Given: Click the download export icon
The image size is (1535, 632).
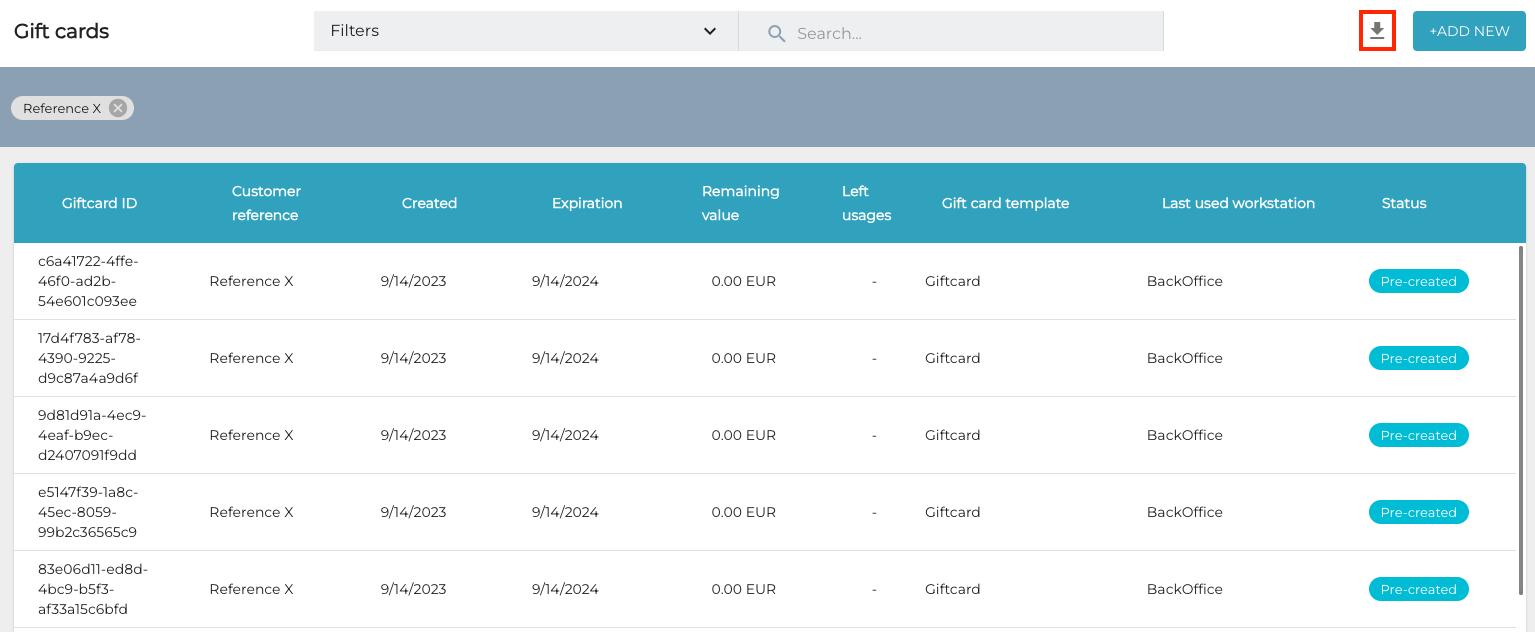Looking at the screenshot, I should coord(1377,31).
